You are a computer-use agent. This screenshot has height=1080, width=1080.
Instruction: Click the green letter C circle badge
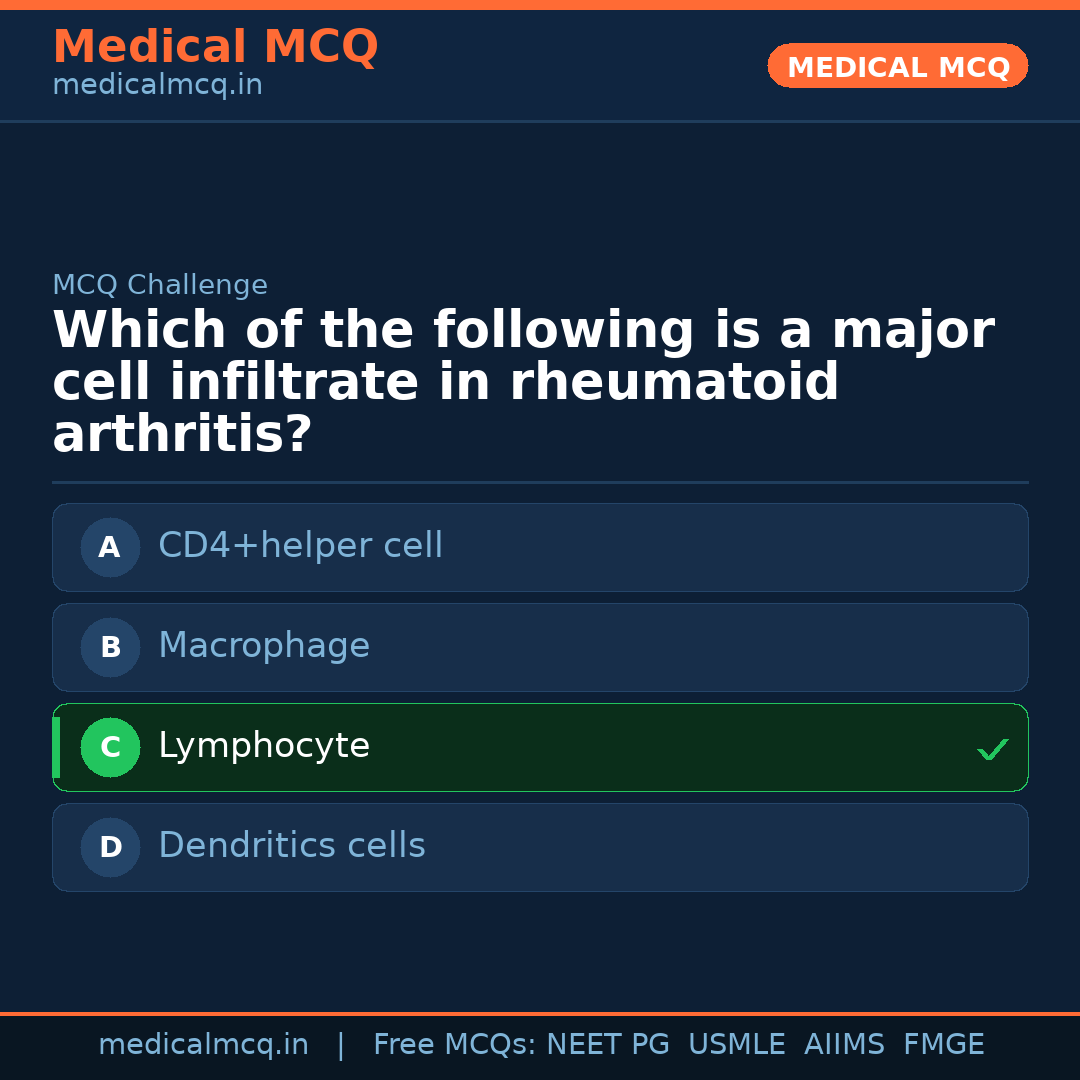click(110, 747)
